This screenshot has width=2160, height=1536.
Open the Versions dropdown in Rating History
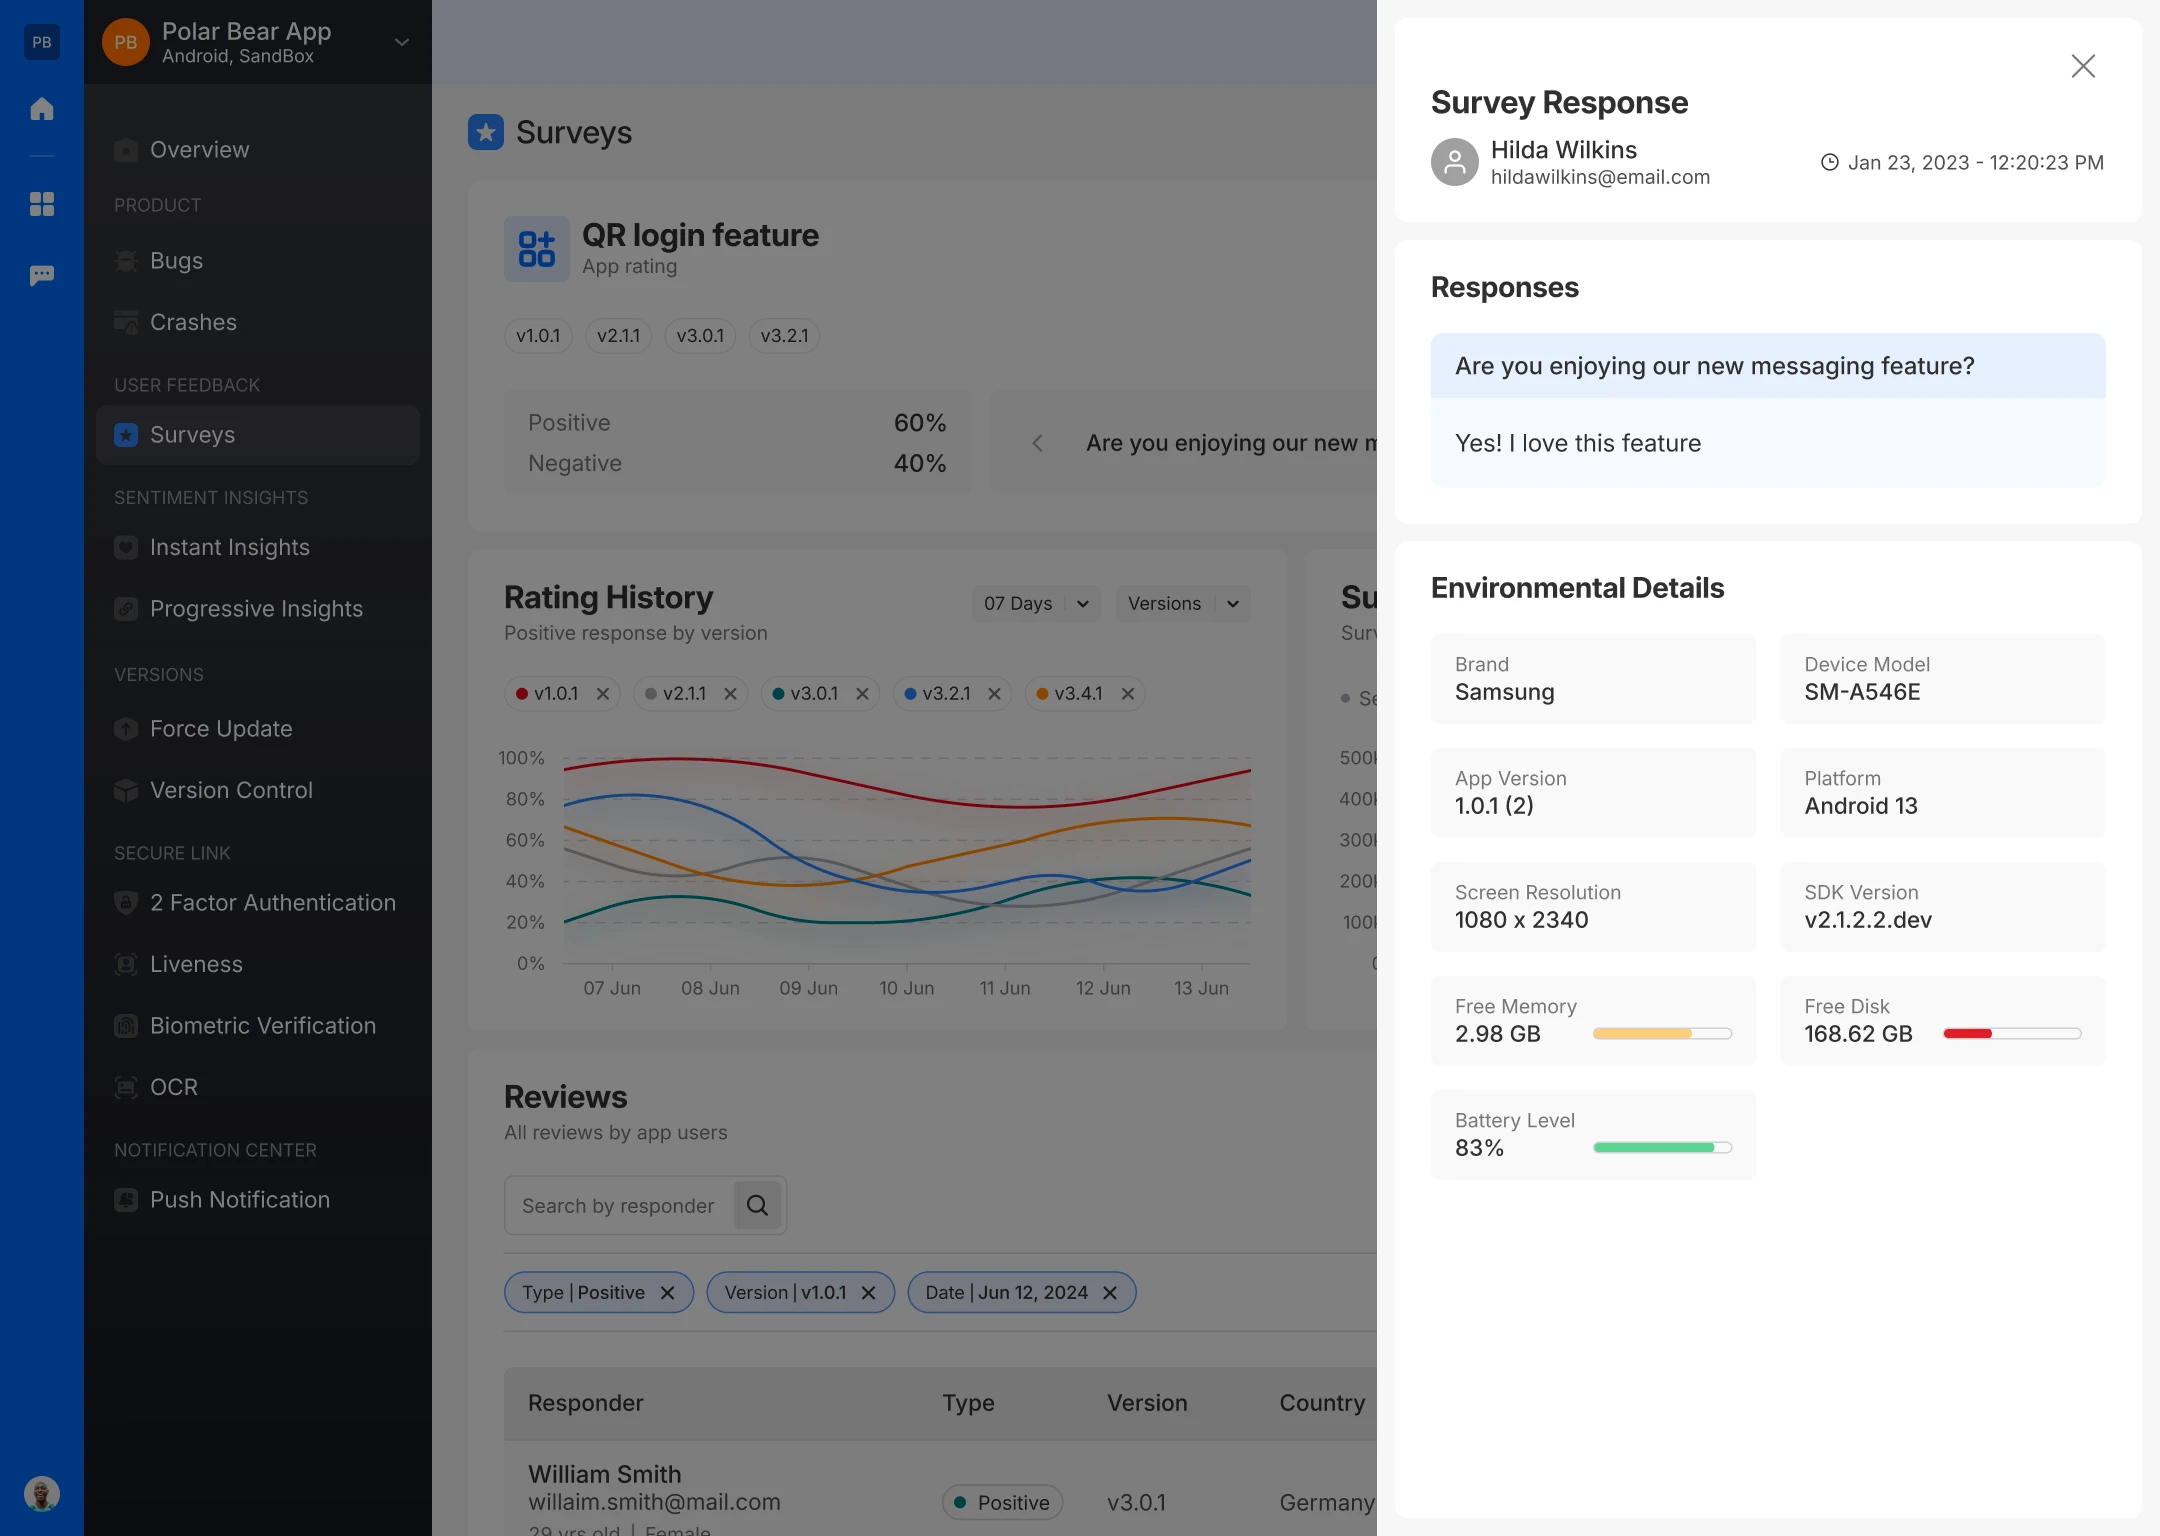[1182, 604]
